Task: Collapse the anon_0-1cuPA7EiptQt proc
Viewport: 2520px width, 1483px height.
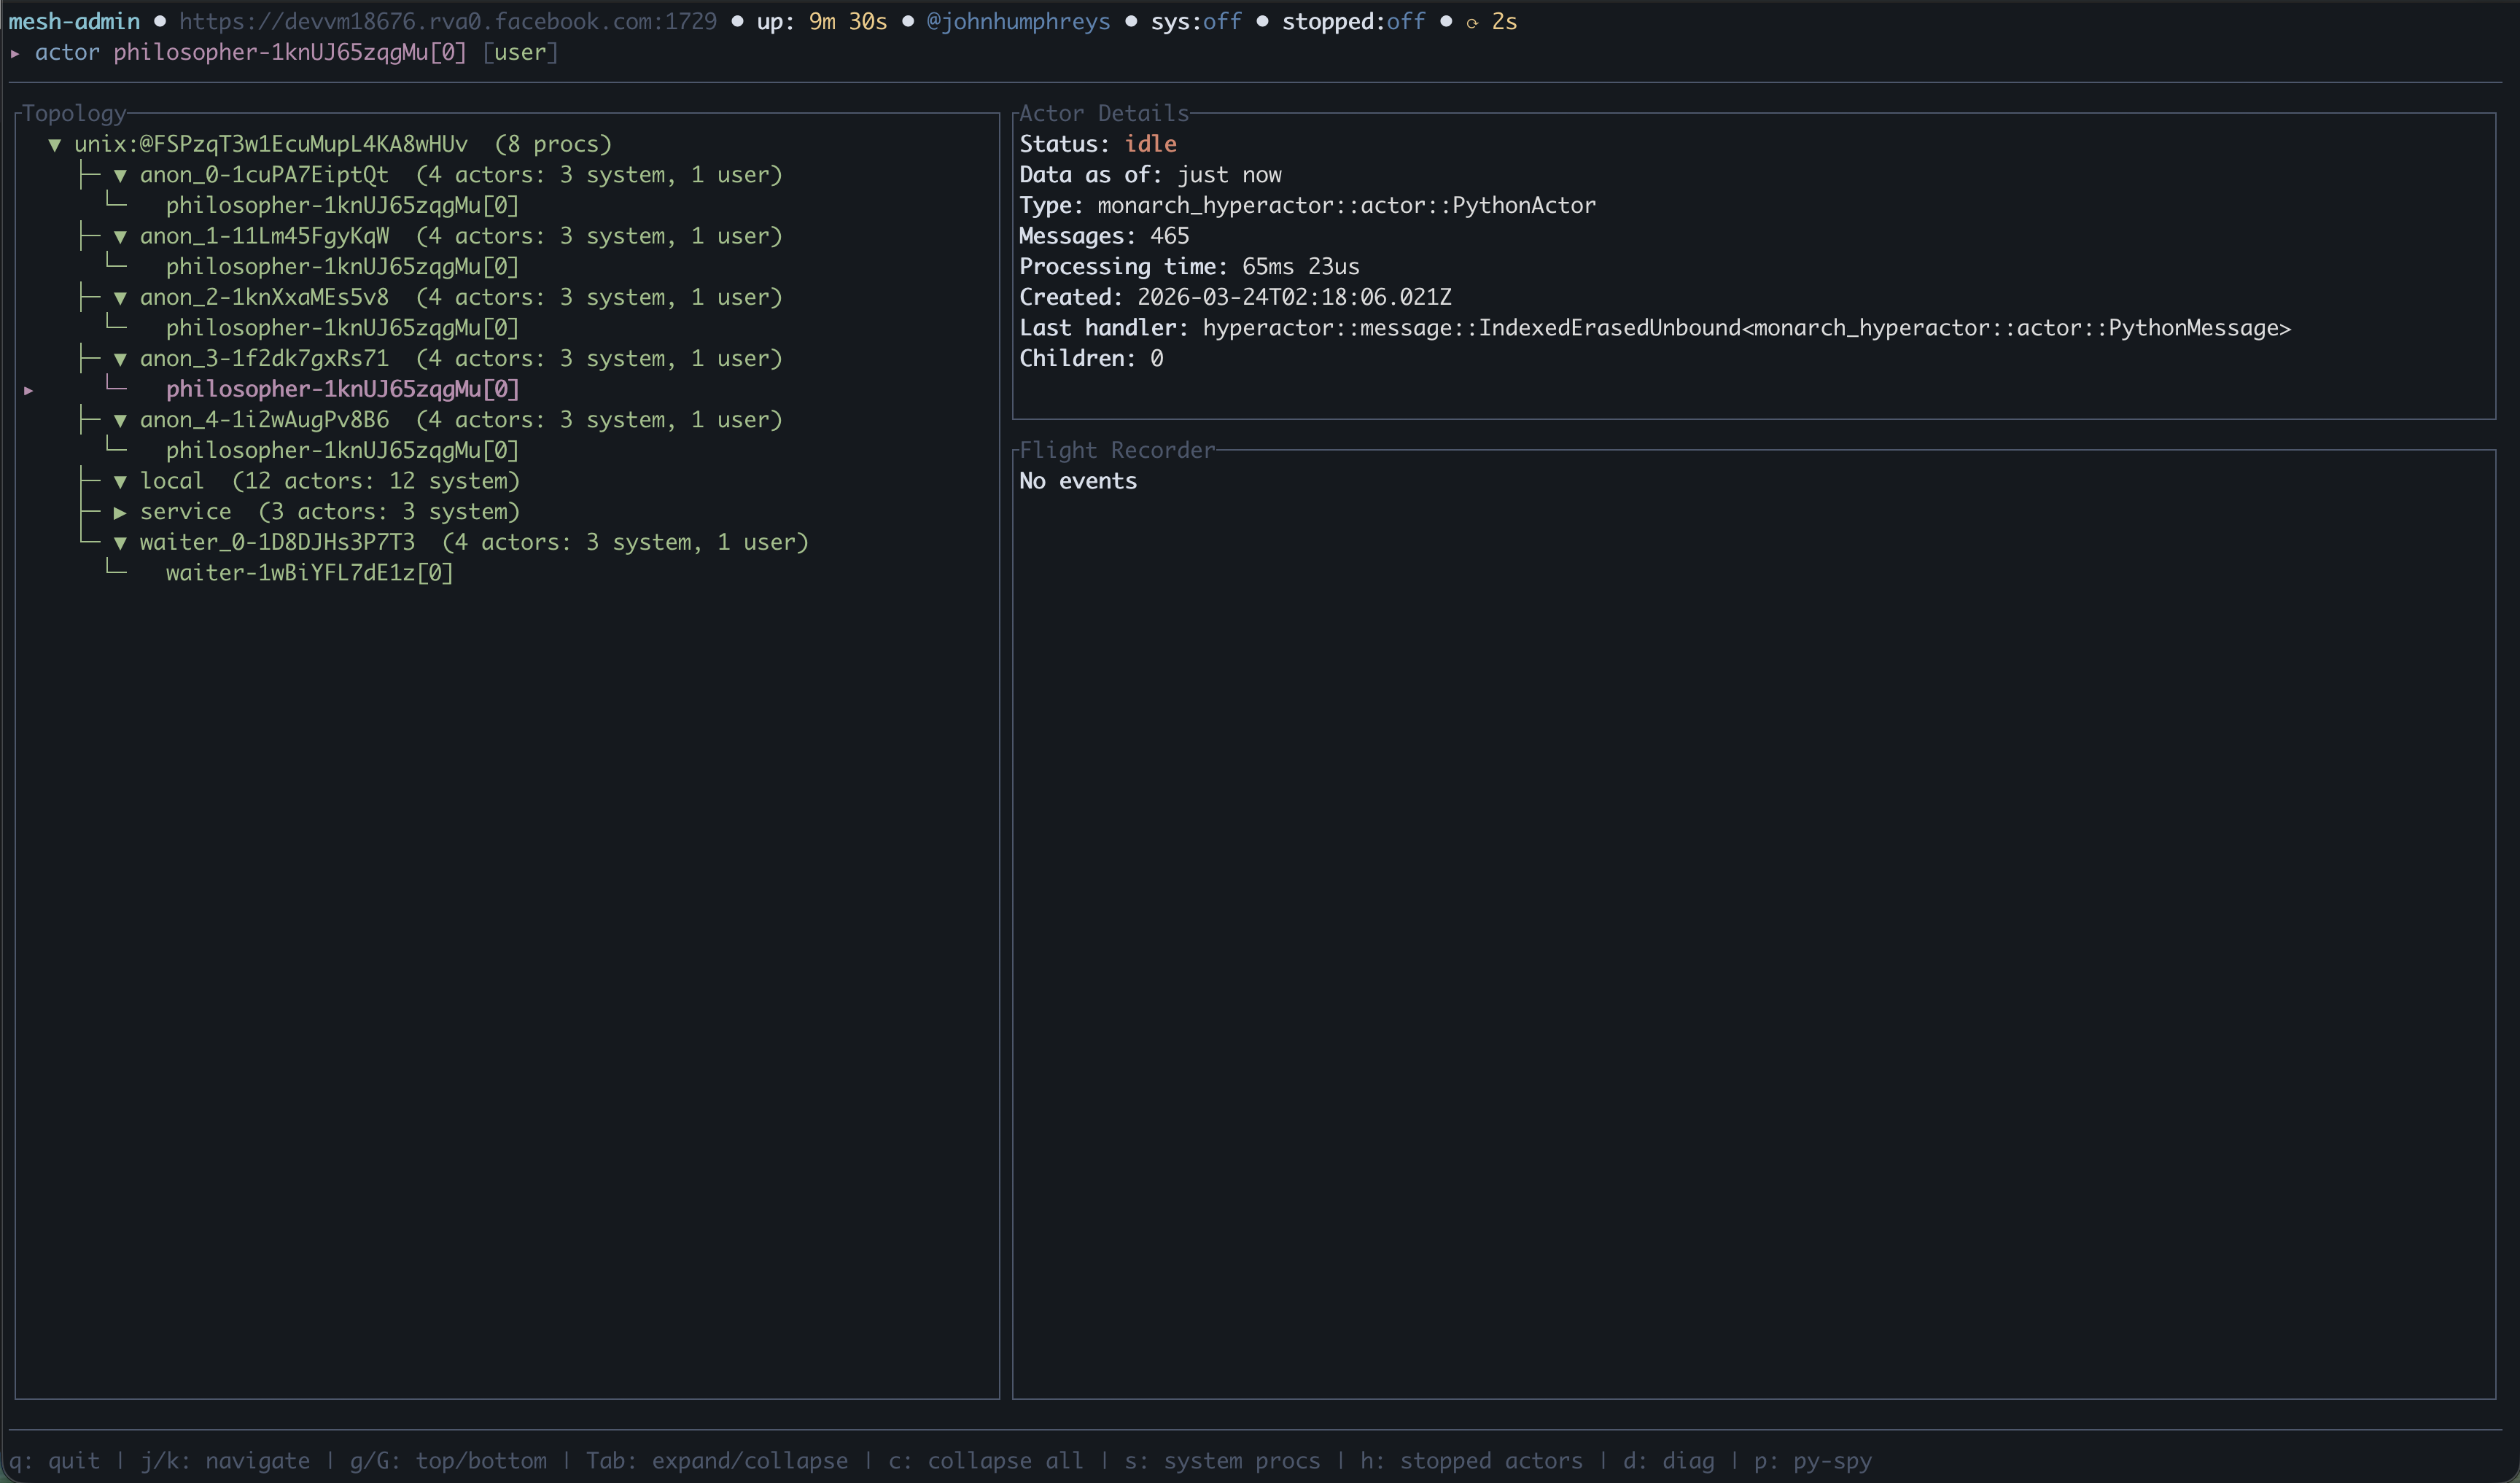Action: (x=120, y=176)
